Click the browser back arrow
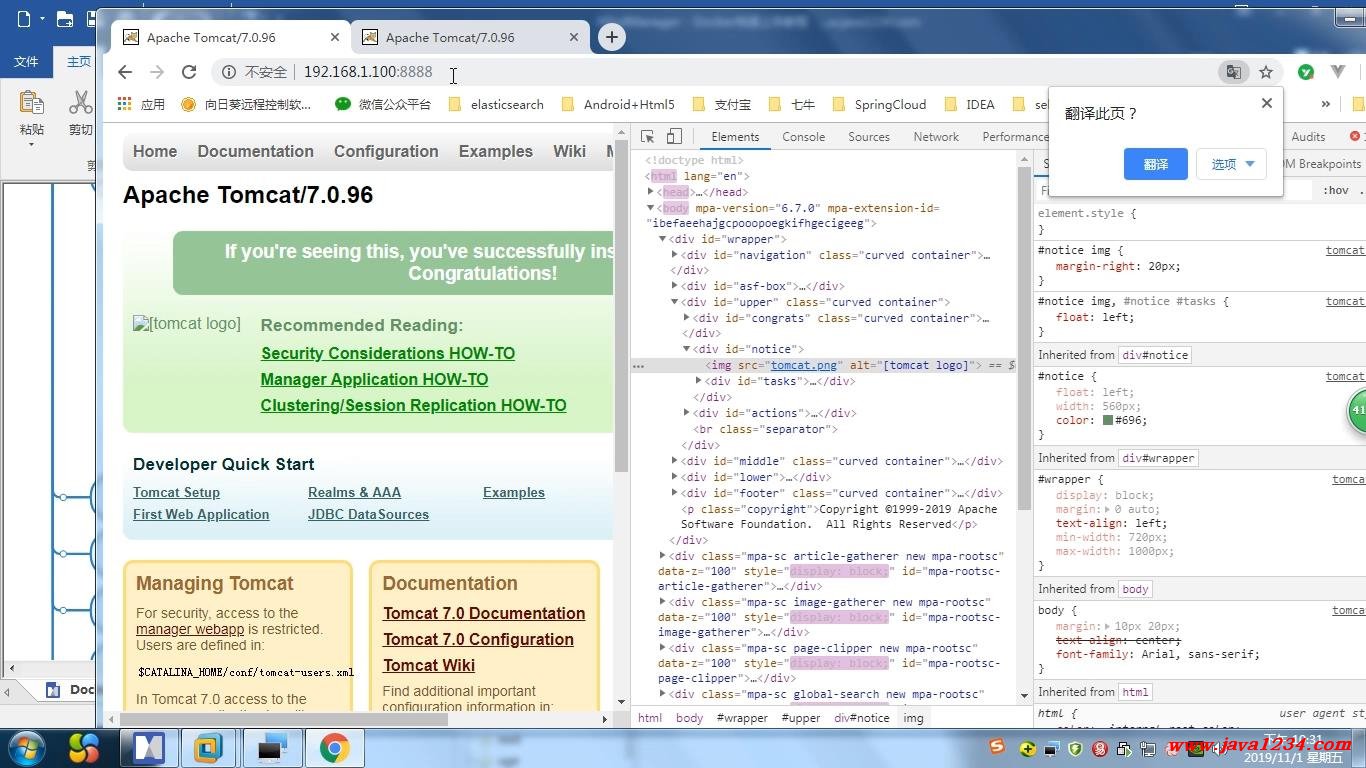 pyautogui.click(x=125, y=72)
